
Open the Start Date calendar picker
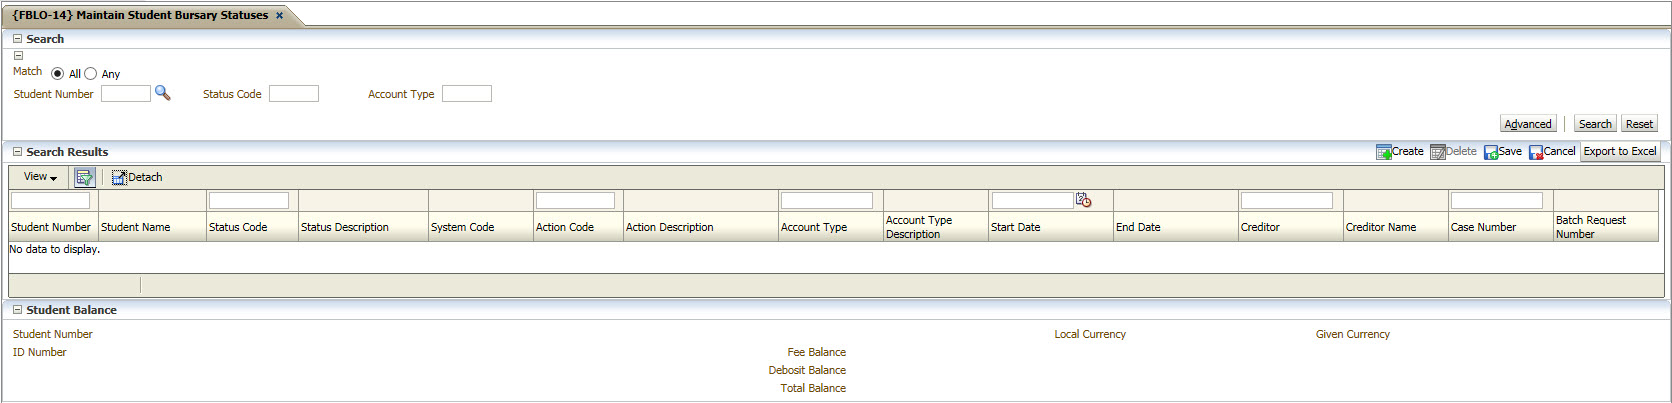[1083, 200]
